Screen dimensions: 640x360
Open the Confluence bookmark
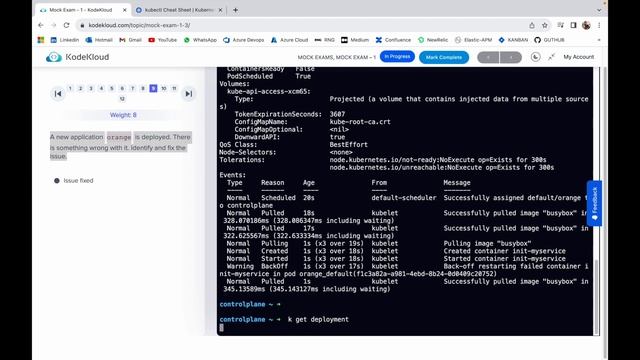point(393,40)
